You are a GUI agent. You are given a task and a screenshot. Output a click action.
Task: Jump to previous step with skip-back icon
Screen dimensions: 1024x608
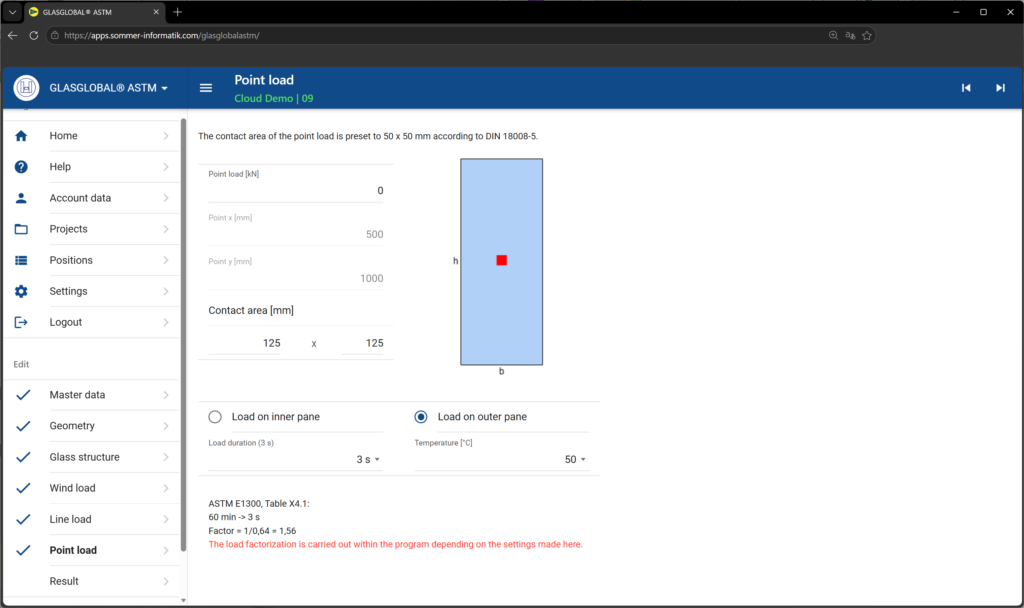pos(966,88)
